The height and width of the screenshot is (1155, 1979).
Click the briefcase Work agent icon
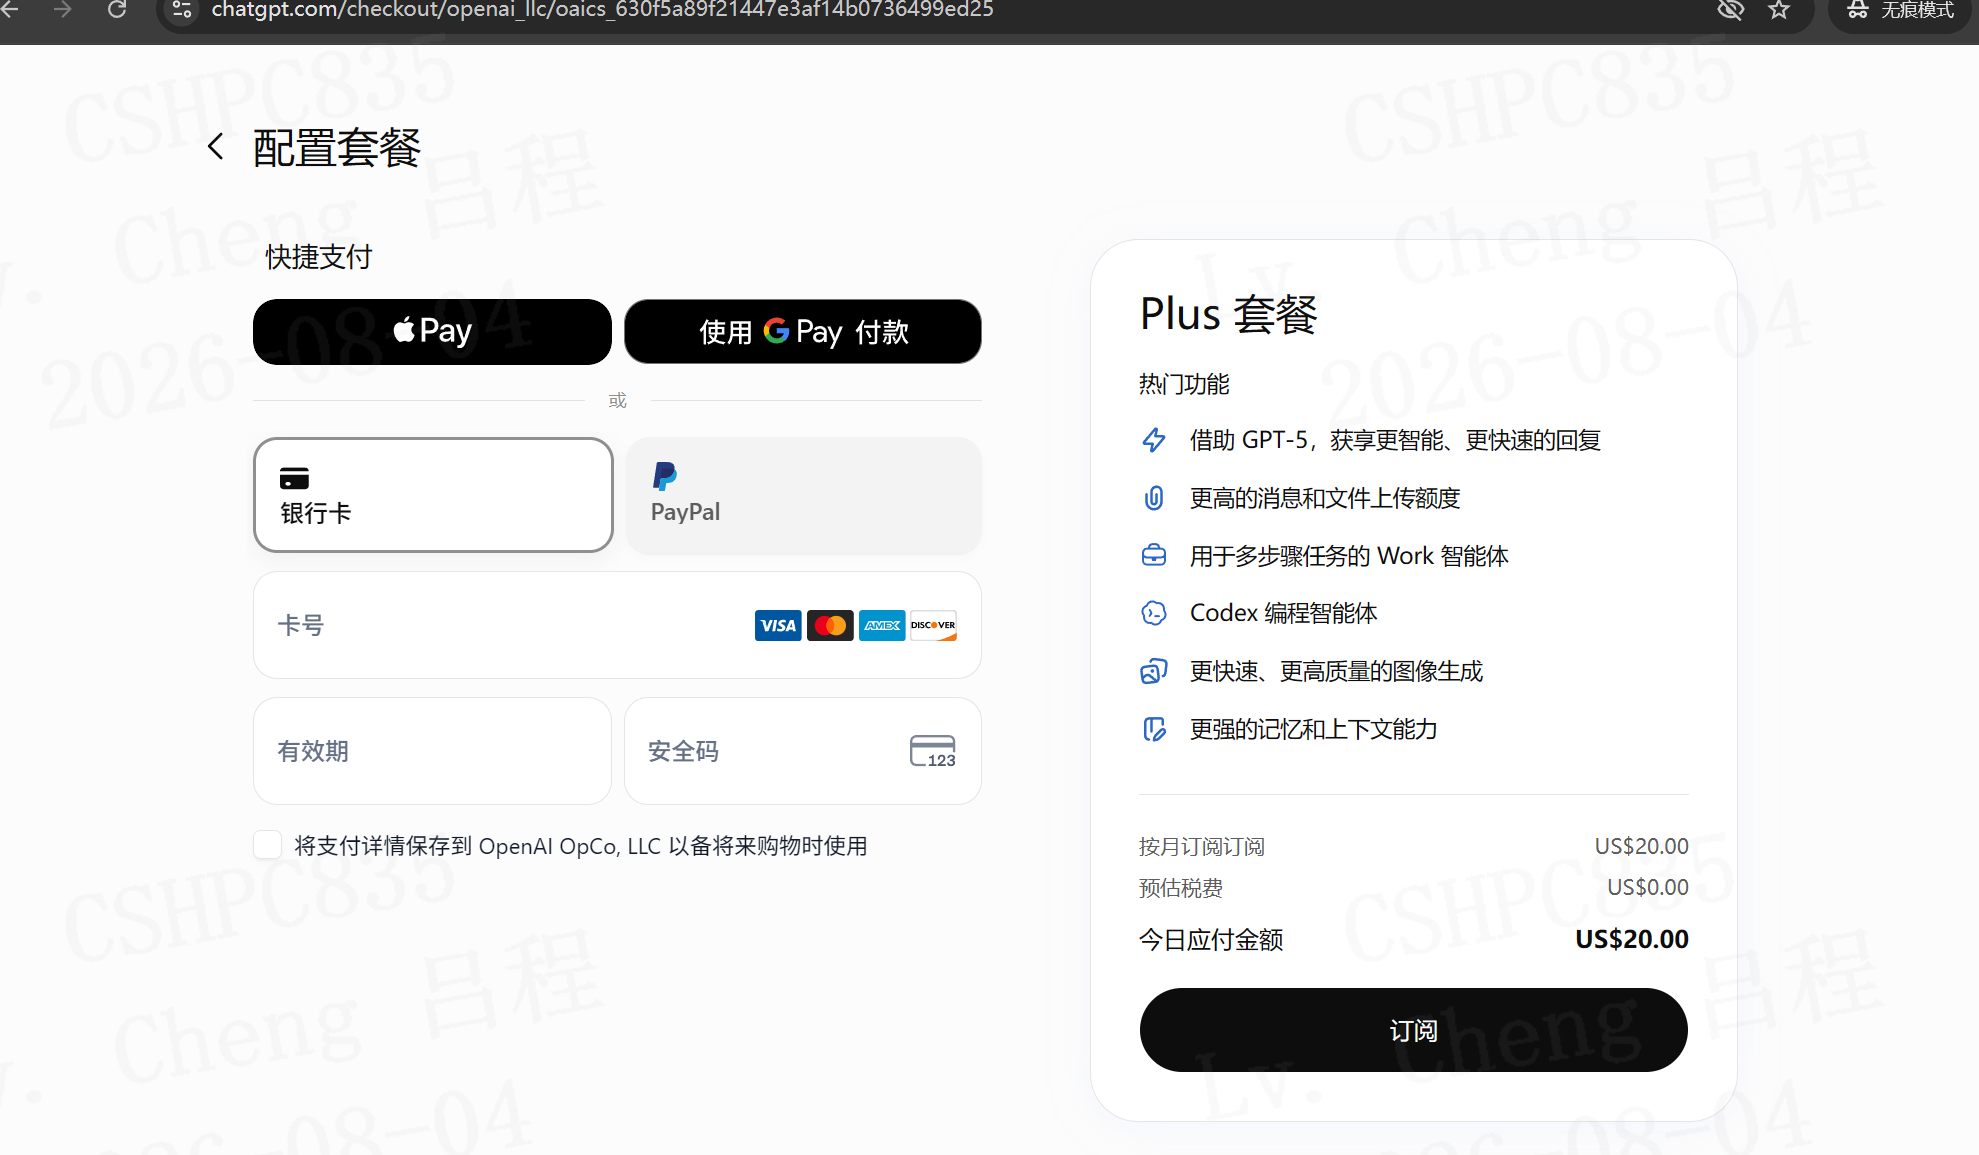pos(1154,555)
